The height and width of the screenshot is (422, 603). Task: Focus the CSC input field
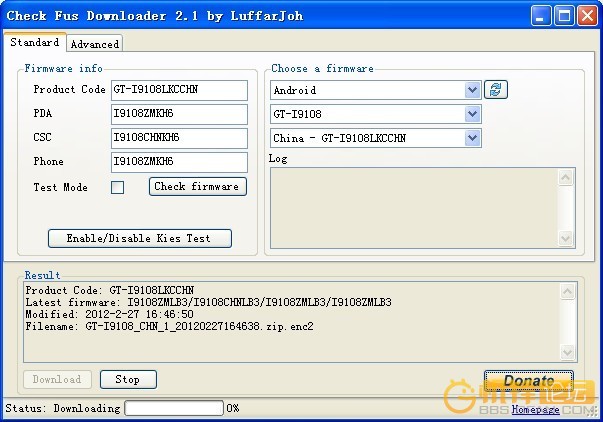click(179, 138)
